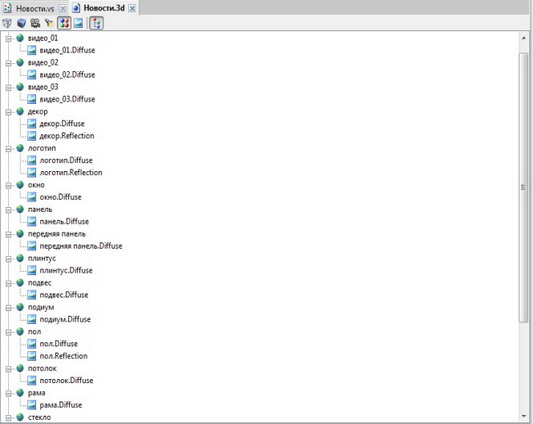533x424 pixels.
Task: Click the wireframe mesh toolbar icon
Action: pos(7,23)
